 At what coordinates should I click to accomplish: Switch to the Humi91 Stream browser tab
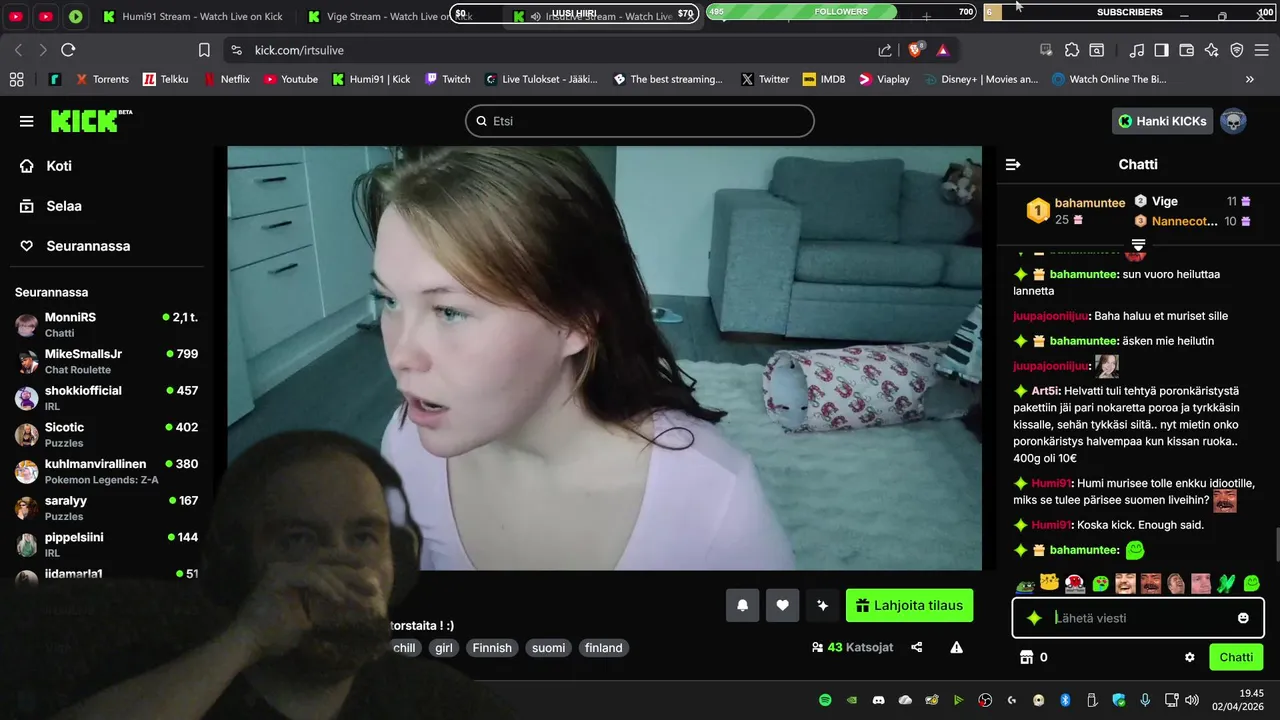coord(193,17)
